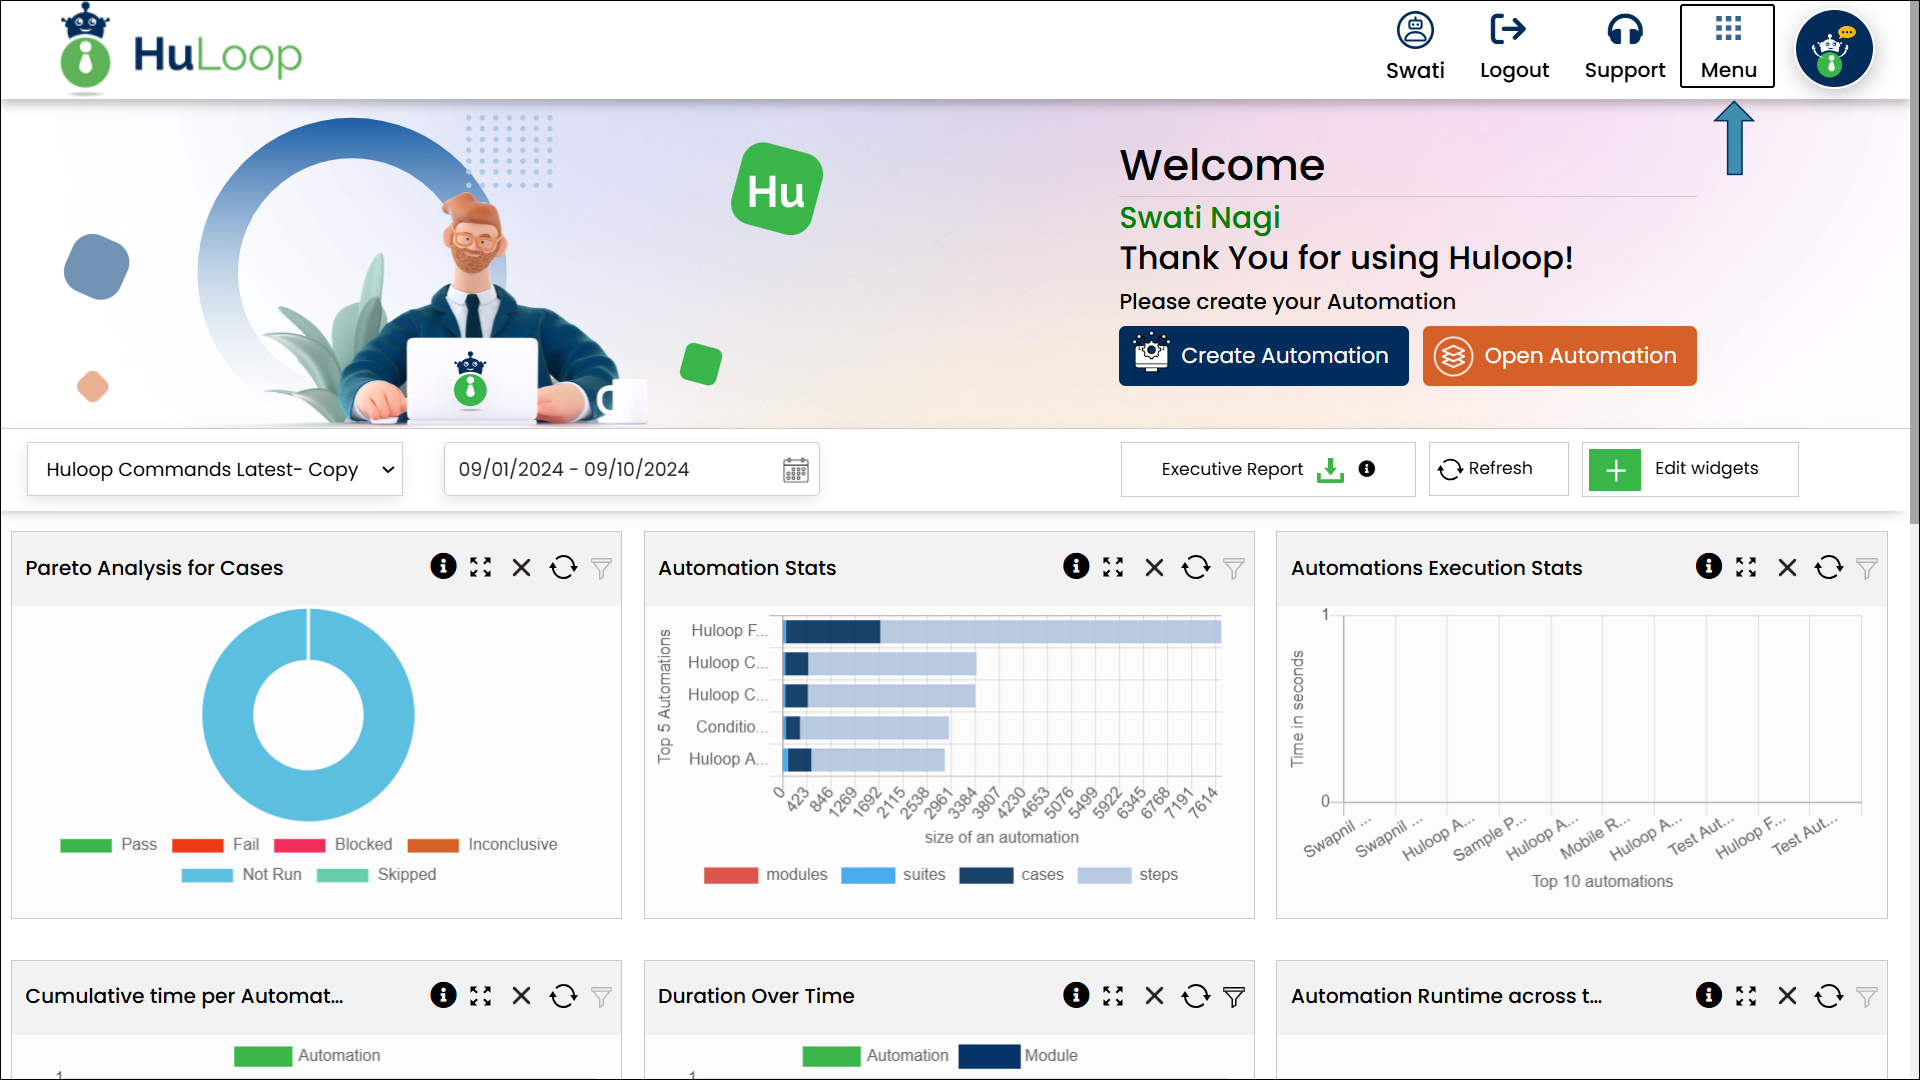Viewport: 1920px width, 1080px height.
Task: Toggle suites legend in Automation Stats
Action: click(x=894, y=875)
